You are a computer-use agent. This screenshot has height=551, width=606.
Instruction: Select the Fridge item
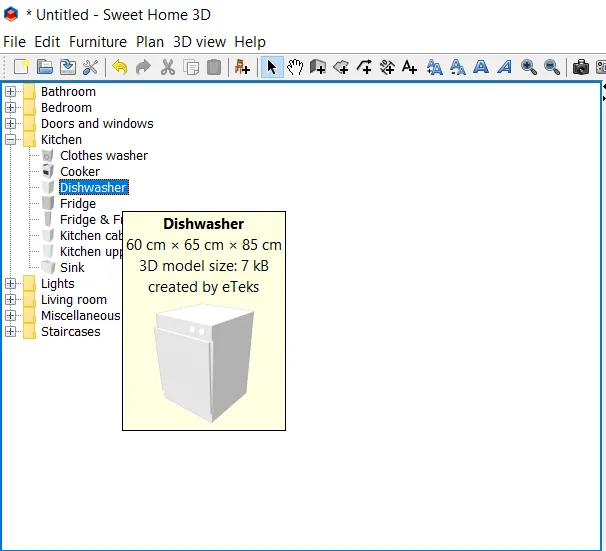tap(78, 204)
